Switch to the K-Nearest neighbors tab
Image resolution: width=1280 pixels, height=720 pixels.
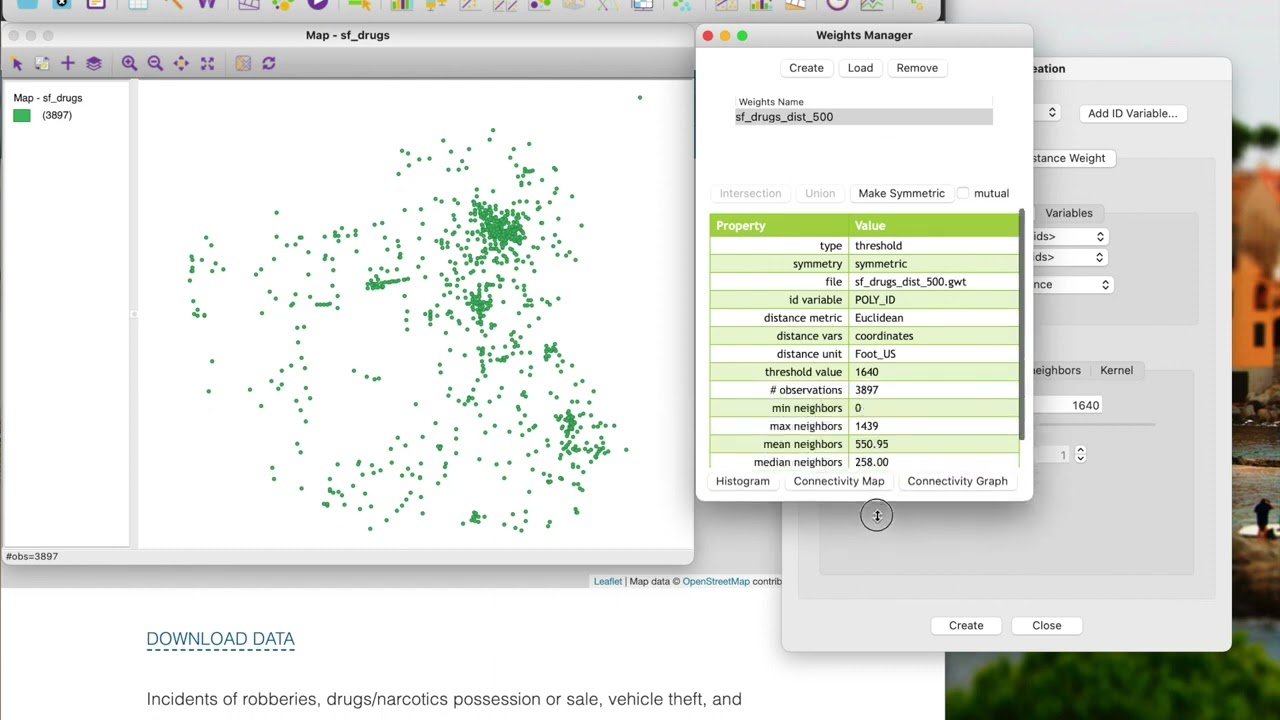click(x=1058, y=370)
